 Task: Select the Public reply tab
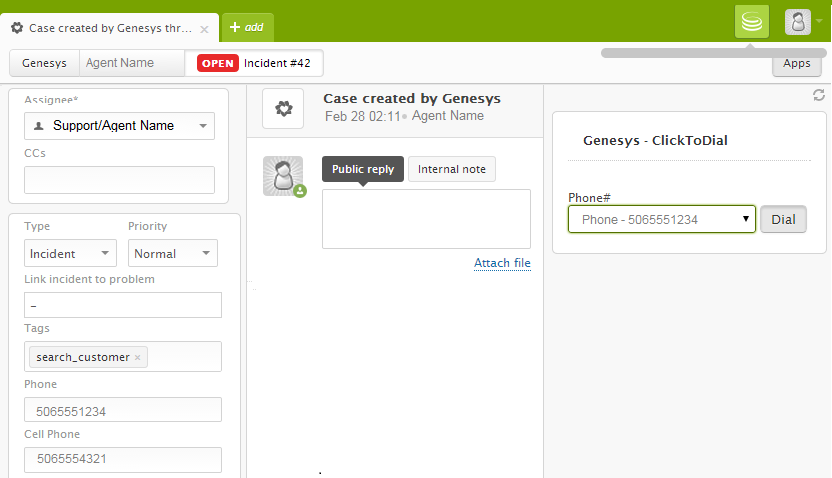(363, 169)
